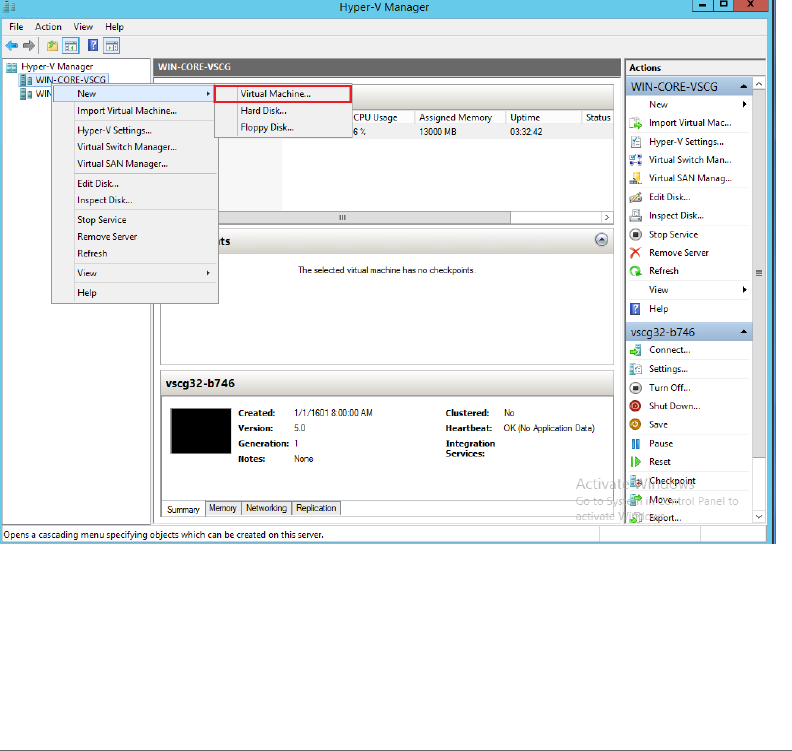Select Virtual SAN Manager... in context menu

(135, 164)
